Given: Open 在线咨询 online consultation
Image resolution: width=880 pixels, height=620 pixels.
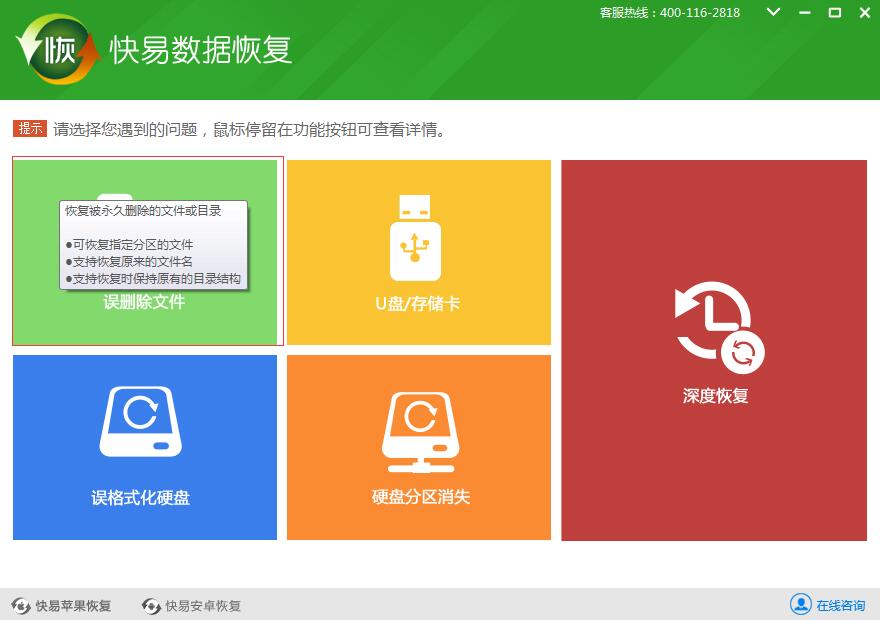Looking at the screenshot, I should 827,605.
